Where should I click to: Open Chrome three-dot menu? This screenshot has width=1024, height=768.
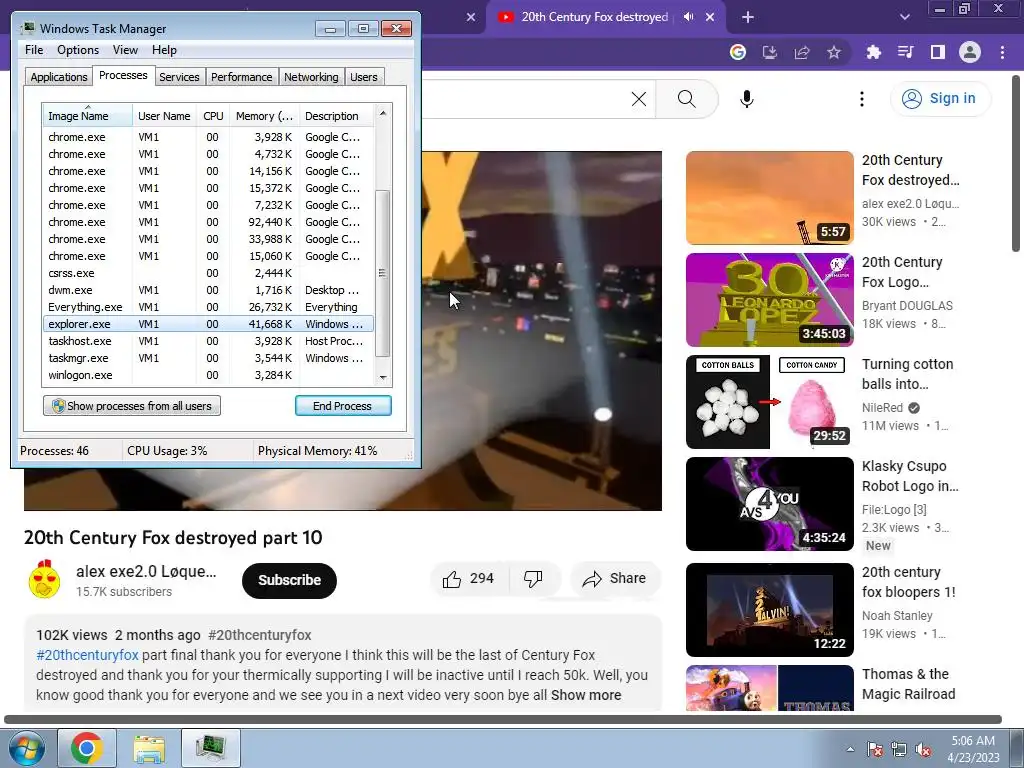[x=1002, y=52]
